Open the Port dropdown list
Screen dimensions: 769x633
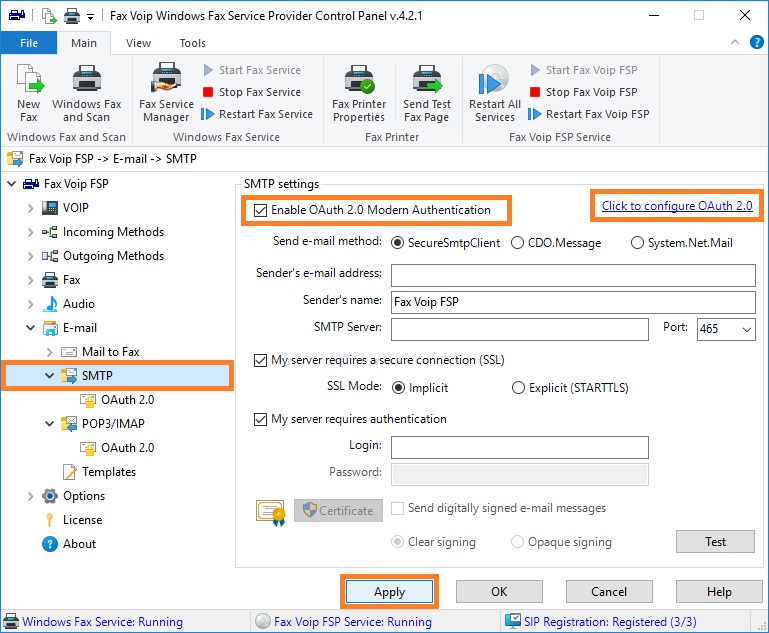[x=746, y=329]
